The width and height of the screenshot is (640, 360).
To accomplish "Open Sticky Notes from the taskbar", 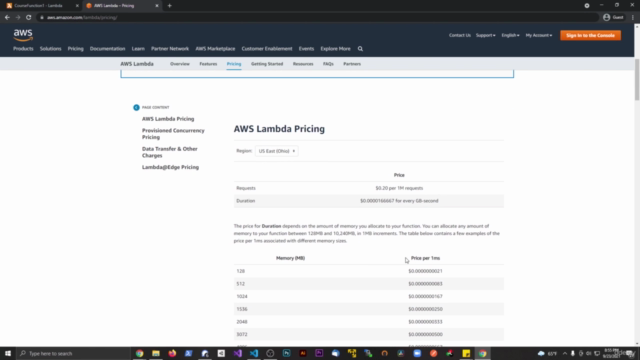I will 466,353.
